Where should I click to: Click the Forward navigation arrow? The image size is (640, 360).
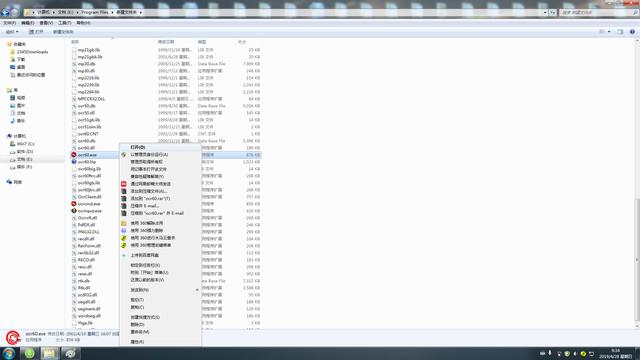coord(15,12)
